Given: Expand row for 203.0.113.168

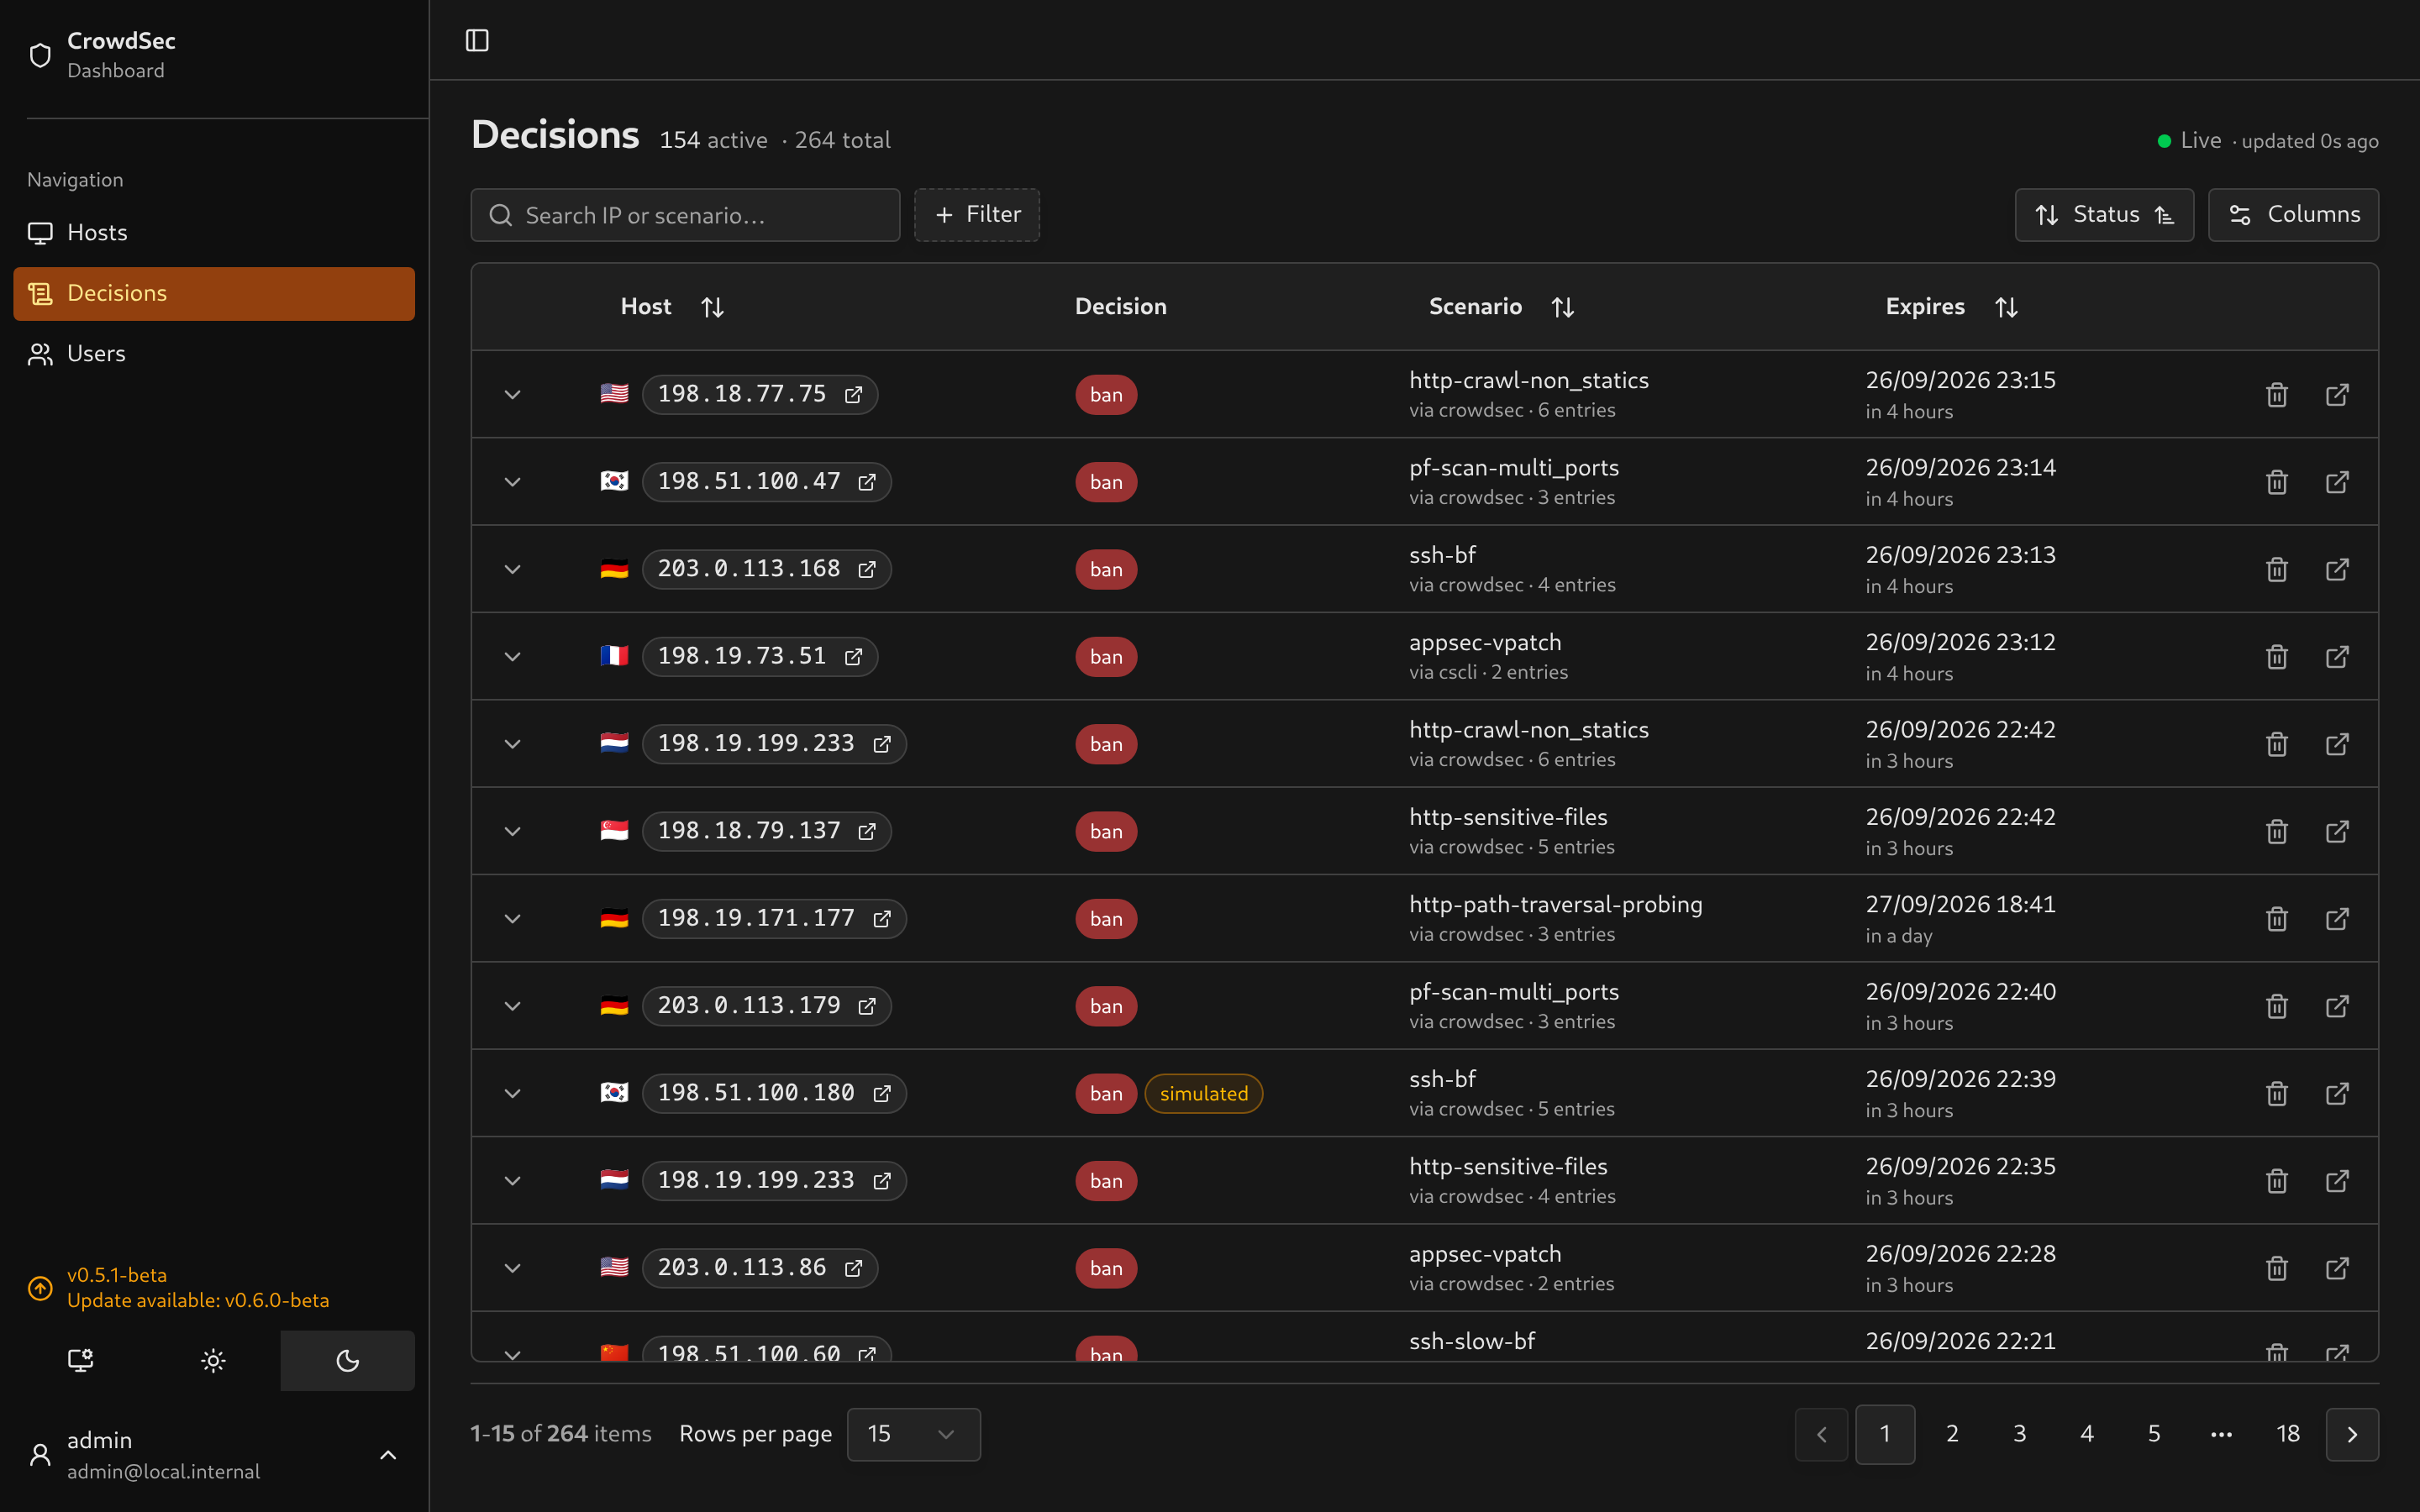Looking at the screenshot, I should [x=512, y=569].
